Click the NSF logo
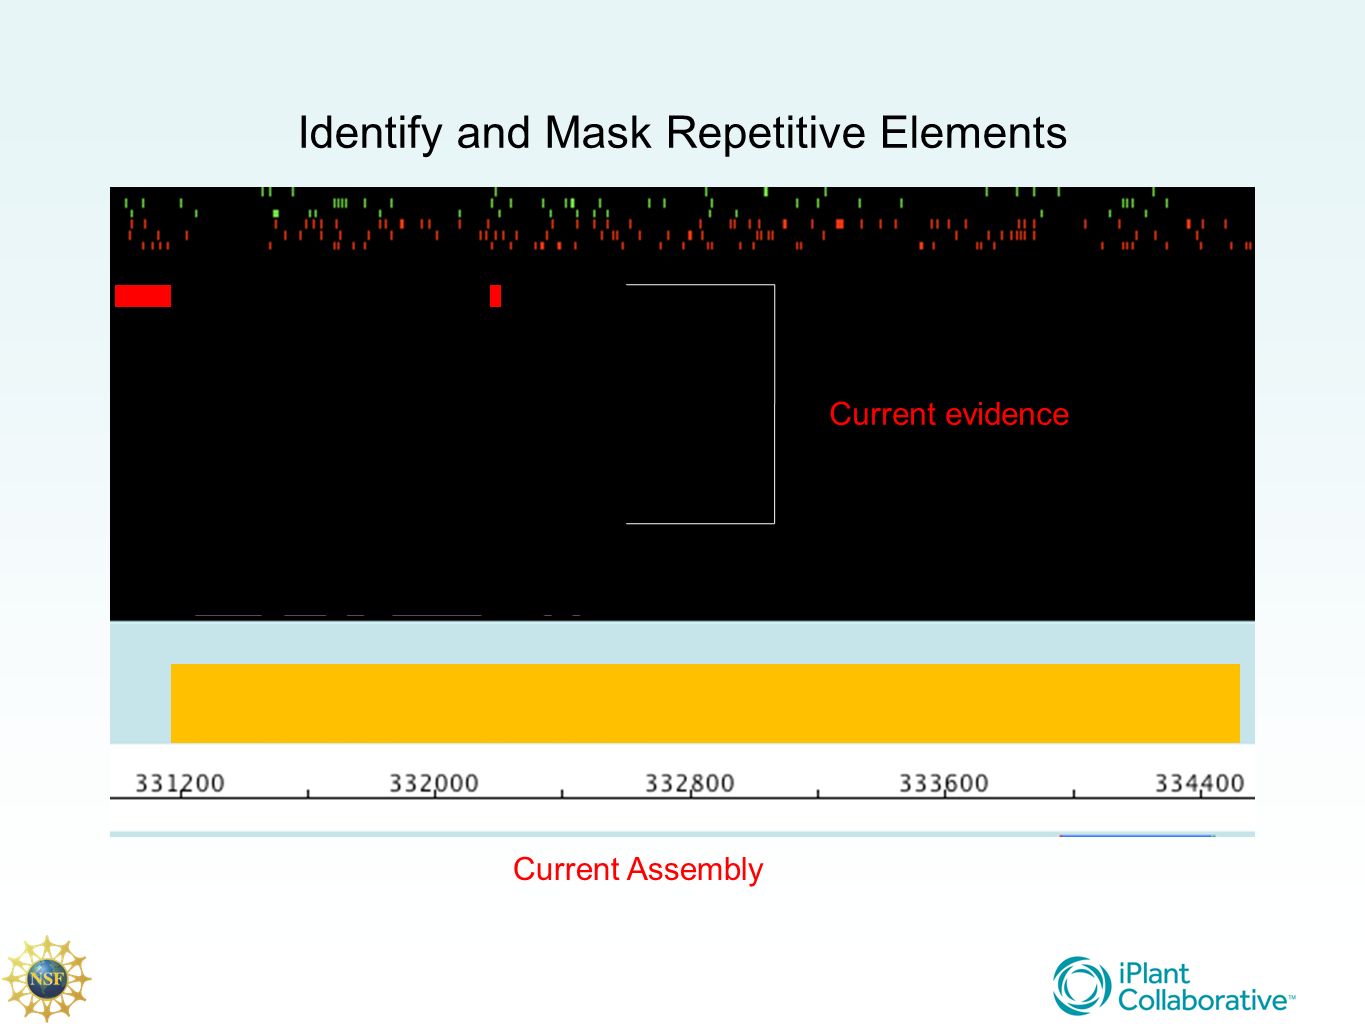The height and width of the screenshot is (1024, 1365). 46,978
